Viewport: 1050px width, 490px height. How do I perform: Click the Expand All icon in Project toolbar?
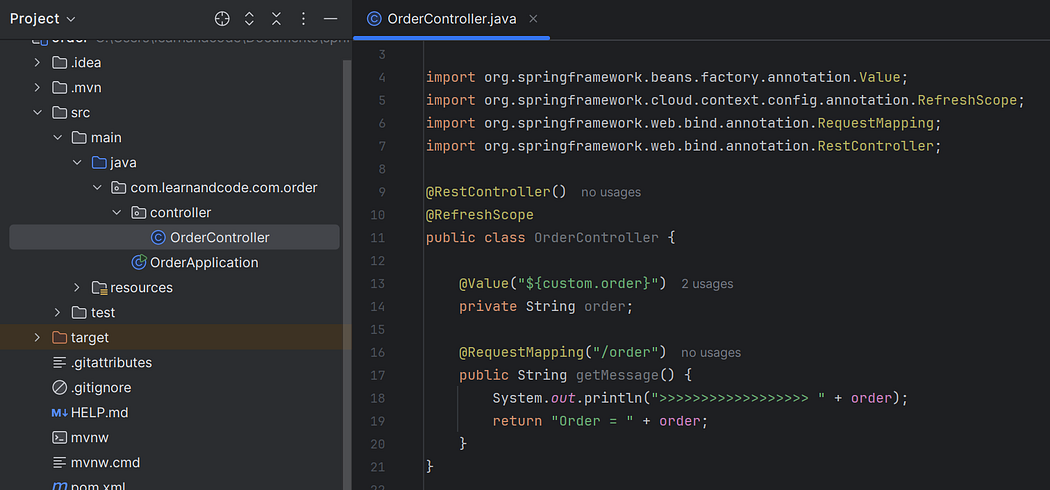pyautogui.click(x=249, y=19)
